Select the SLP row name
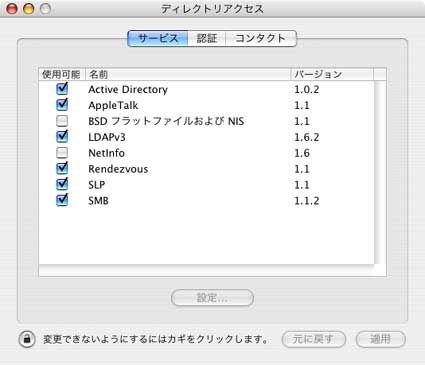The image size is (425, 365). tap(97, 185)
